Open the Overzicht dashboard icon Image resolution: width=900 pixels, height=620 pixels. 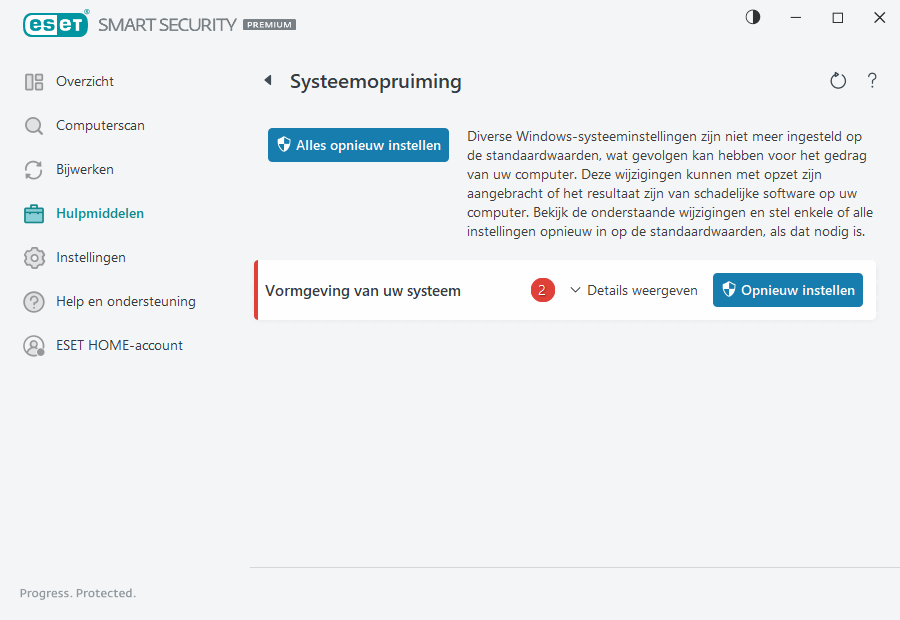[33, 81]
